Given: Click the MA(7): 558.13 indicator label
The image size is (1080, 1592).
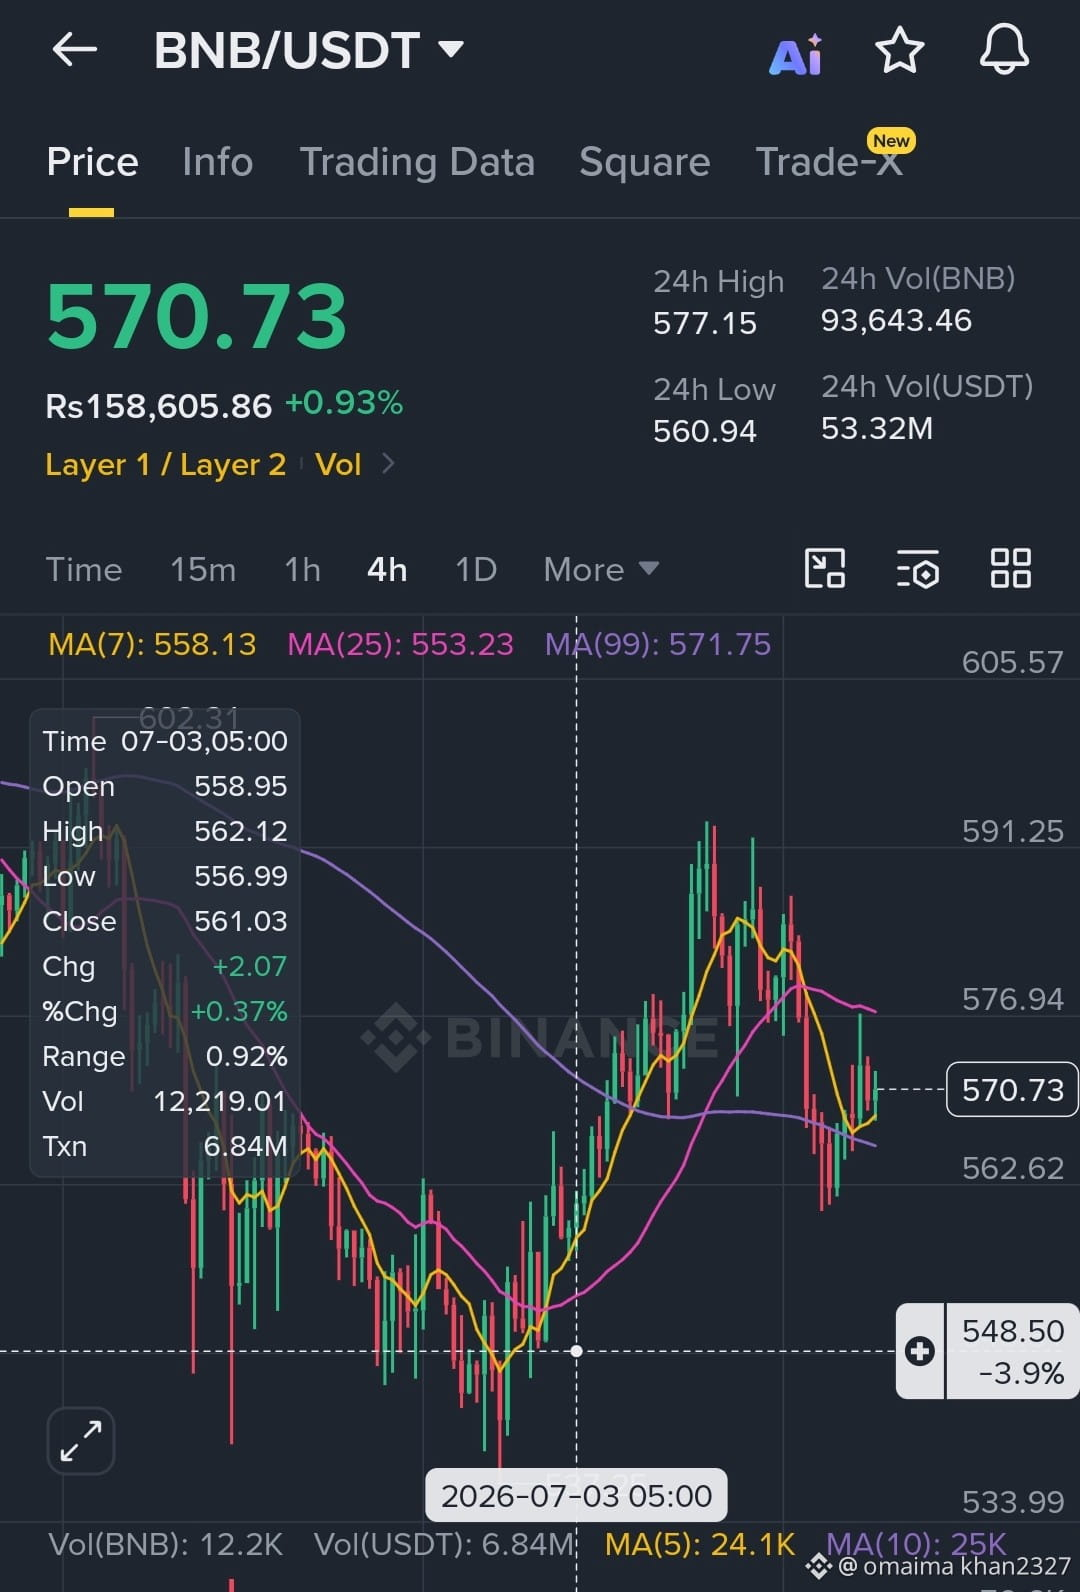Looking at the screenshot, I should click(x=152, y=644).
